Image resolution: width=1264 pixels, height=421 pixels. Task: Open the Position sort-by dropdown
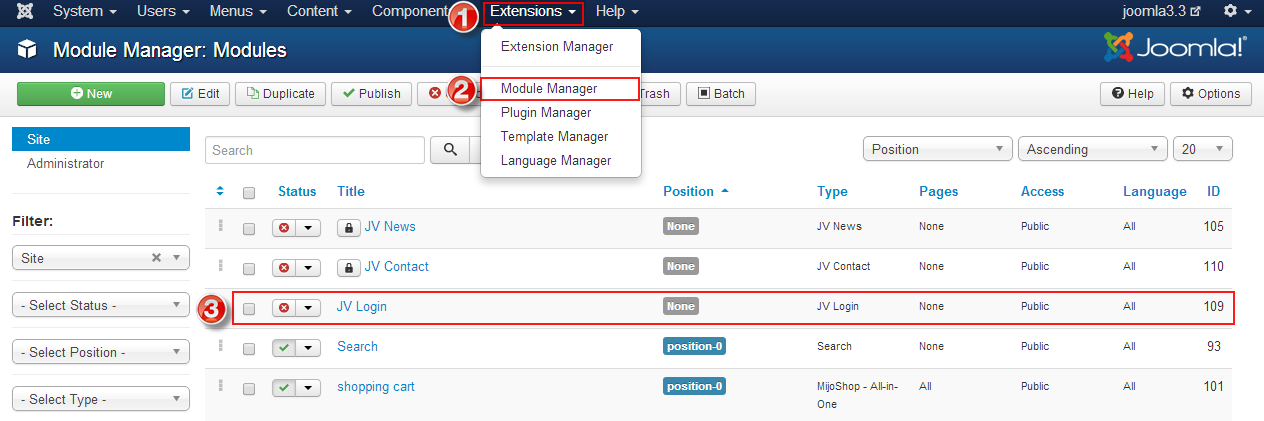pyautogui.click(x=937, y=149)
